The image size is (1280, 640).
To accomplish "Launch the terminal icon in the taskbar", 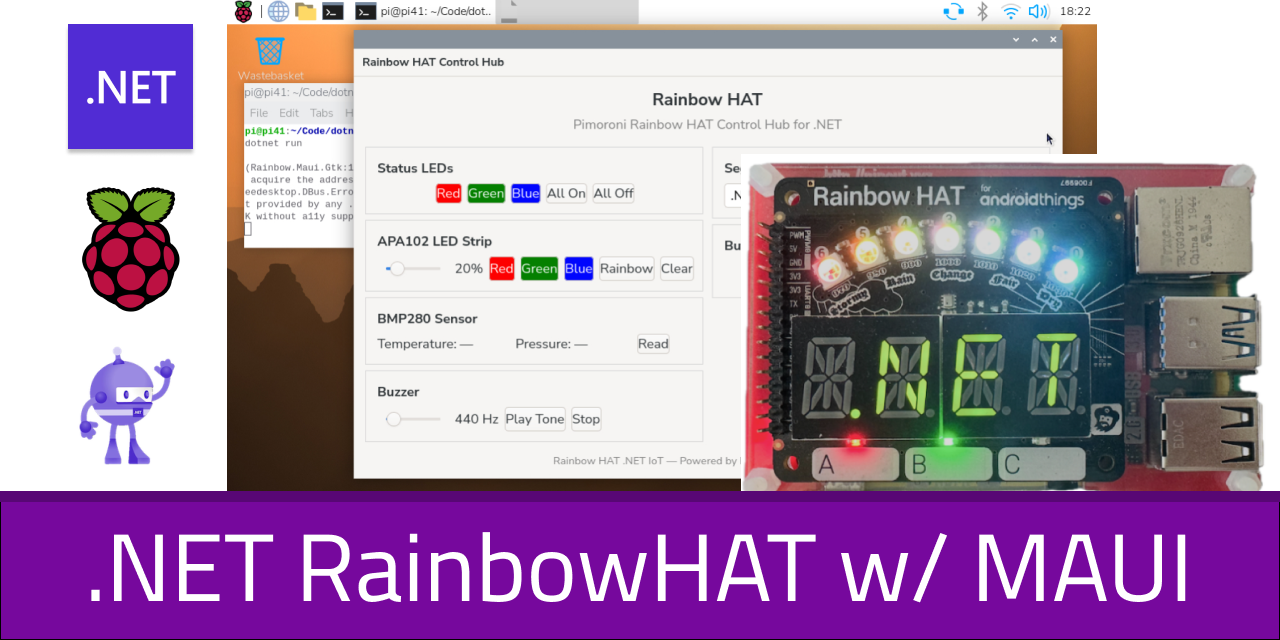I will pyautogui.click(x=334, y=11).
